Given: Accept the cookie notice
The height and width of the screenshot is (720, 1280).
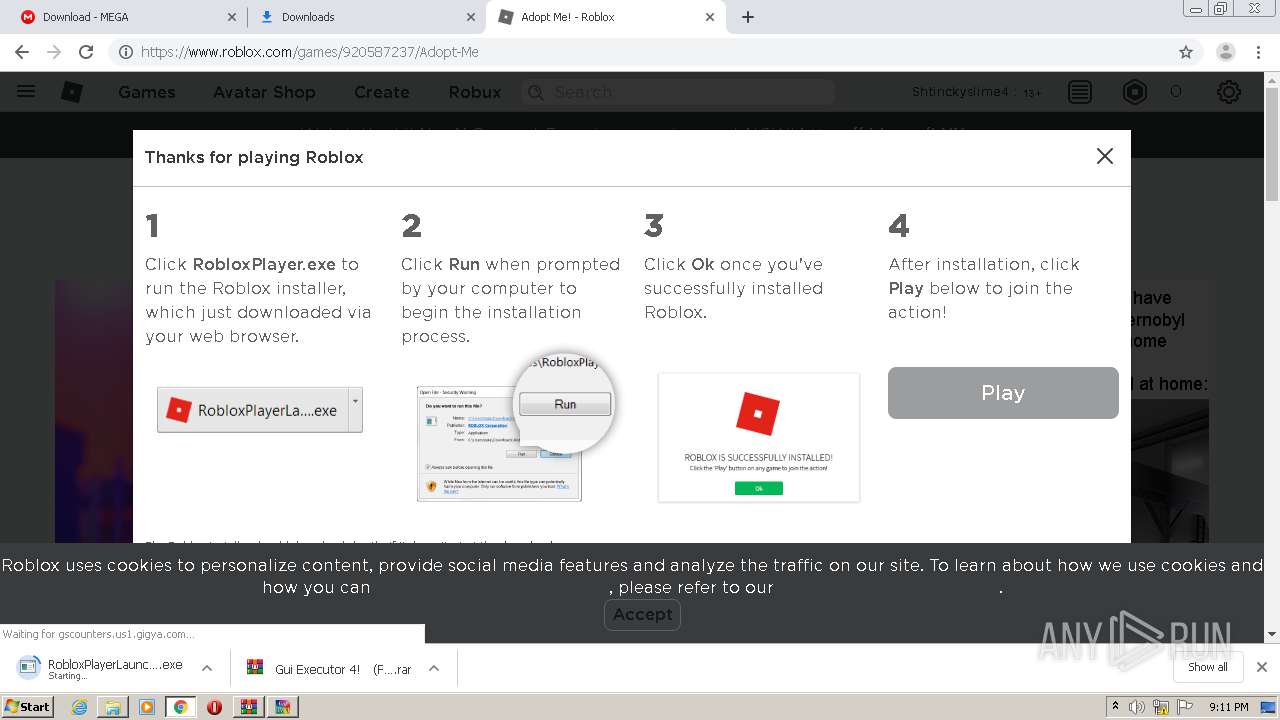Looking at the screenshot, I should [642, 614].
